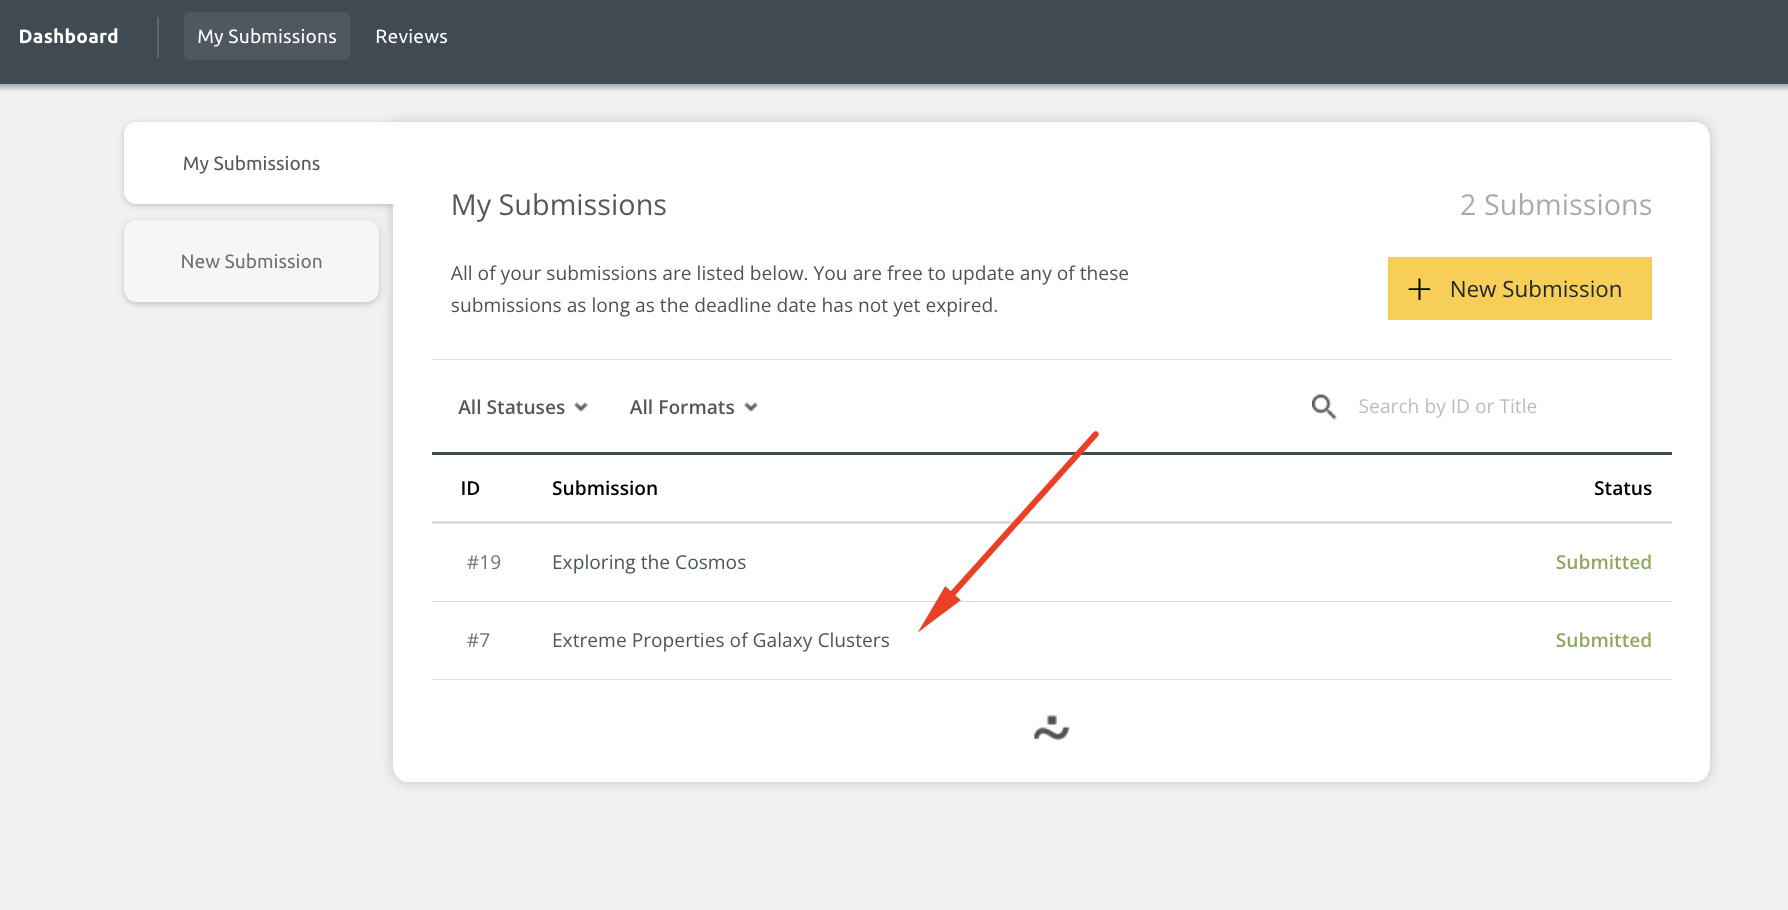
Task: Click the yellow New Submission button
Action: (1519, 288)
